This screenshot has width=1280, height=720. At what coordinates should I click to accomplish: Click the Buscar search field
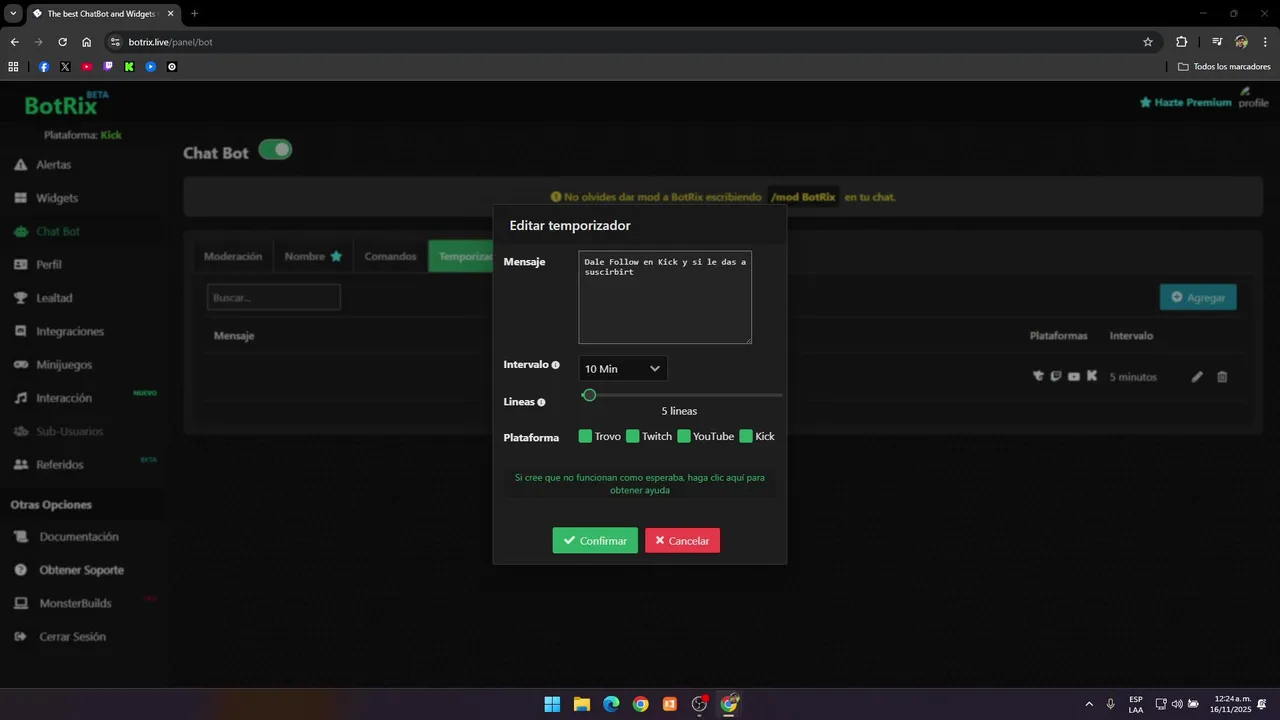[274, 297]
